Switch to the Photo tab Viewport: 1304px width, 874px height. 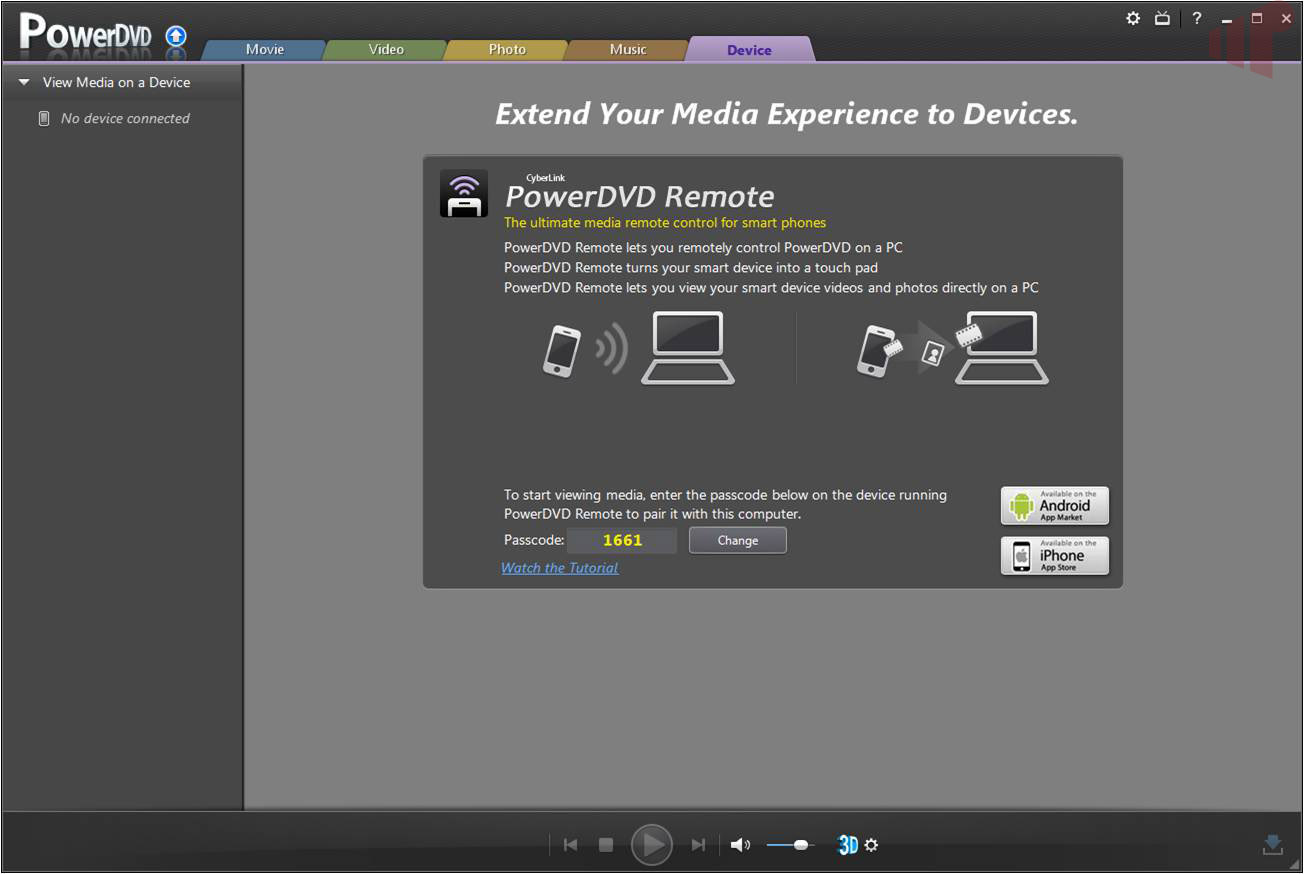click(507, 49)
